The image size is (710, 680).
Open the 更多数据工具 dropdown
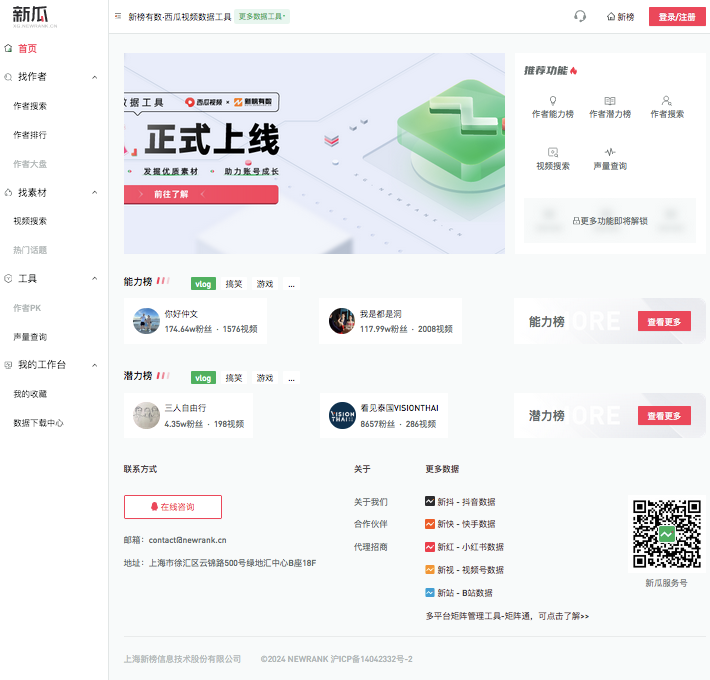(x=262, y=17)
